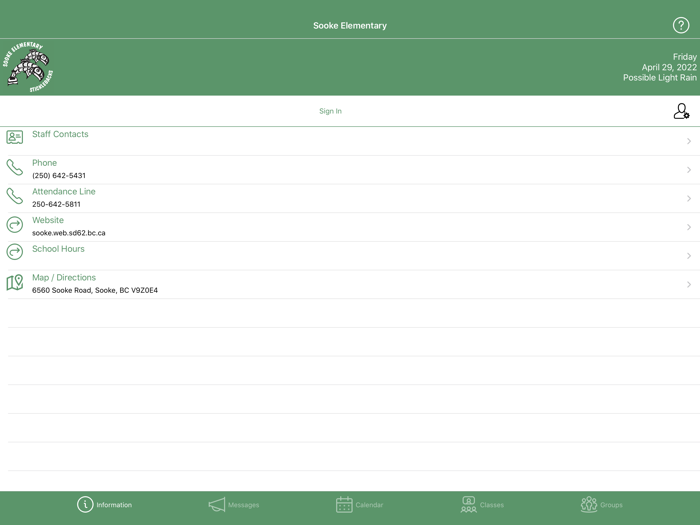Tap the Information tab's circled-i icon
700x525 pixels.
pos(85,504)
